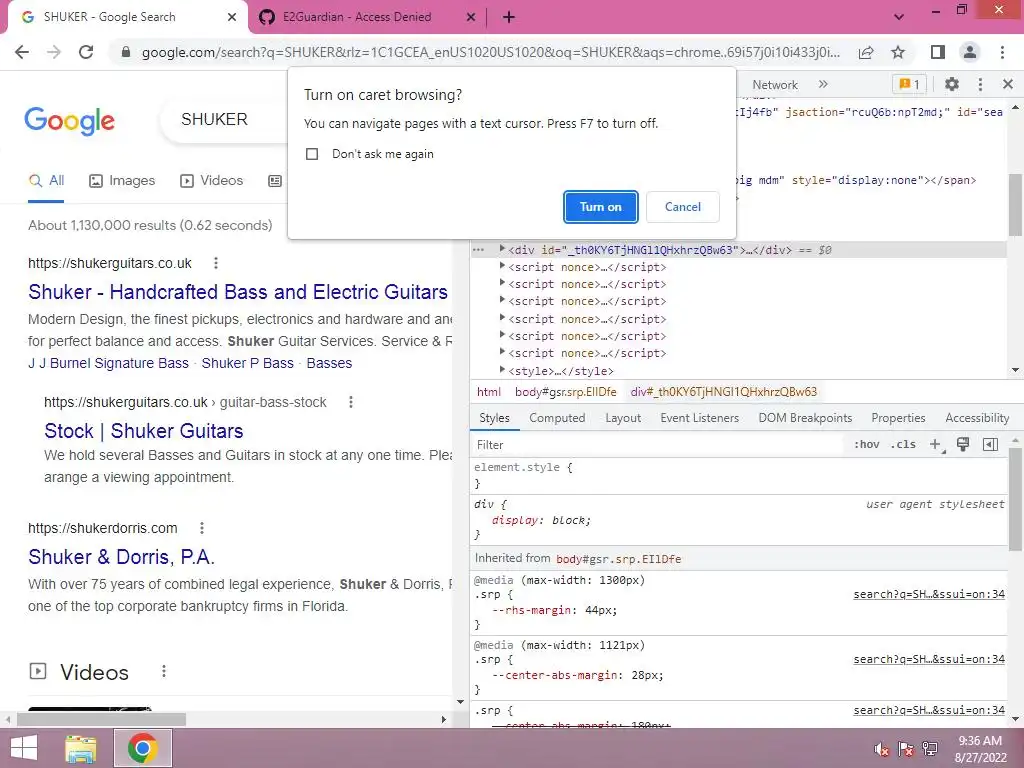Image resolution: width=1024 pixels, height=768 pixels.
Task: Open Stock | Shuker Guitars result
Action: tap(144, 431)
